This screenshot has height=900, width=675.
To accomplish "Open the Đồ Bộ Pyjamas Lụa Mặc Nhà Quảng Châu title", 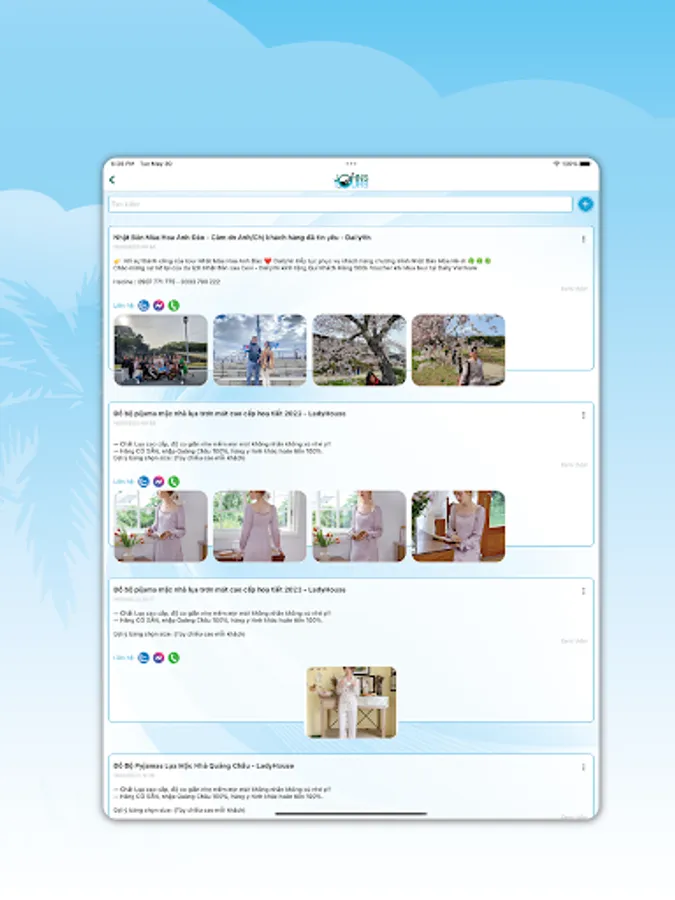I will pos(204,766).
